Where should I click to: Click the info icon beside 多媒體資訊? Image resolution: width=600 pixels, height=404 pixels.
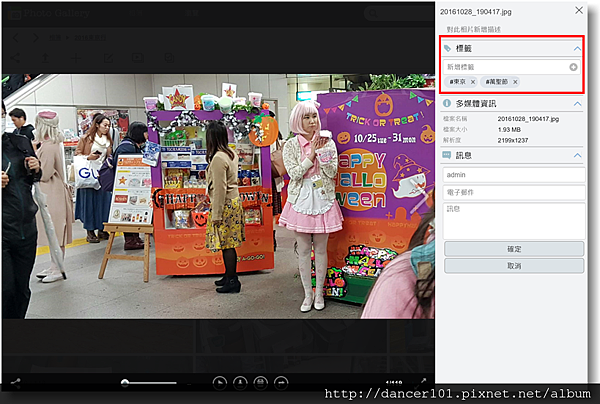coord(447,103)
